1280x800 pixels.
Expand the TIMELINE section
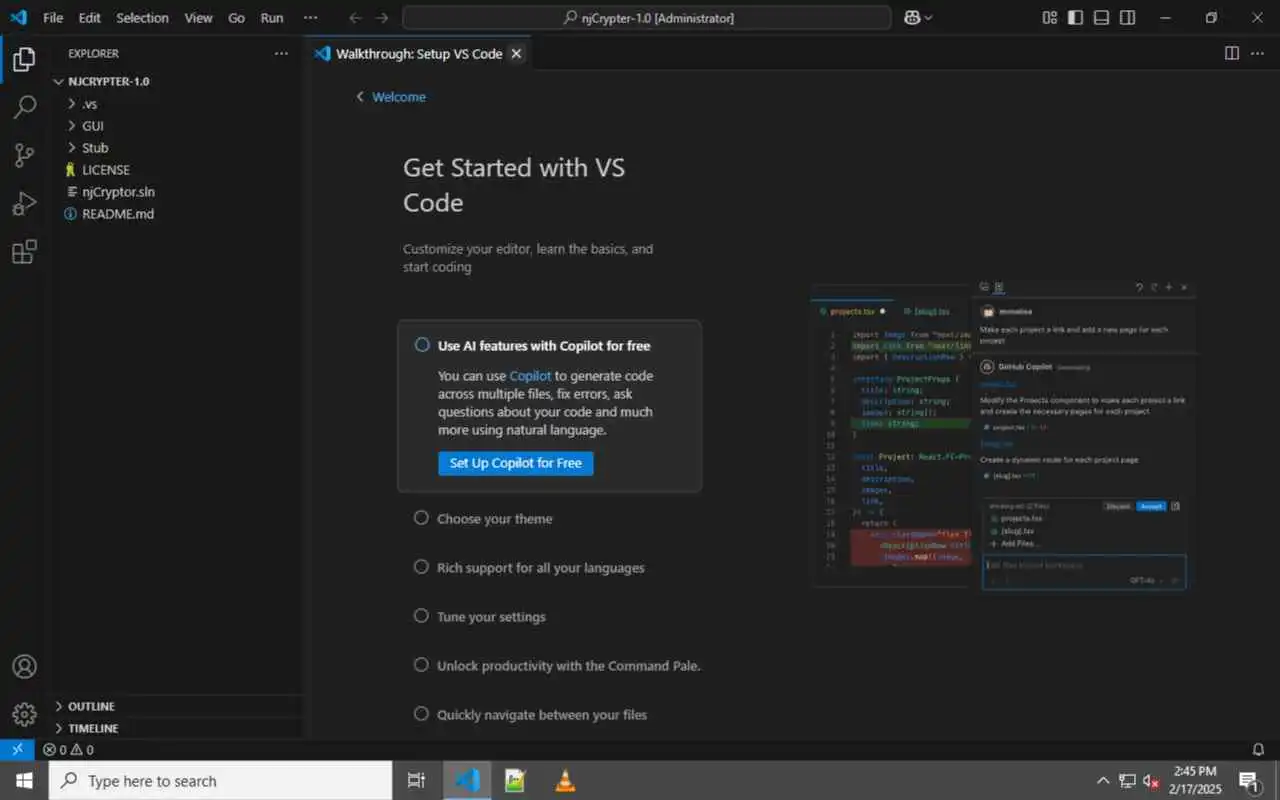179,728
